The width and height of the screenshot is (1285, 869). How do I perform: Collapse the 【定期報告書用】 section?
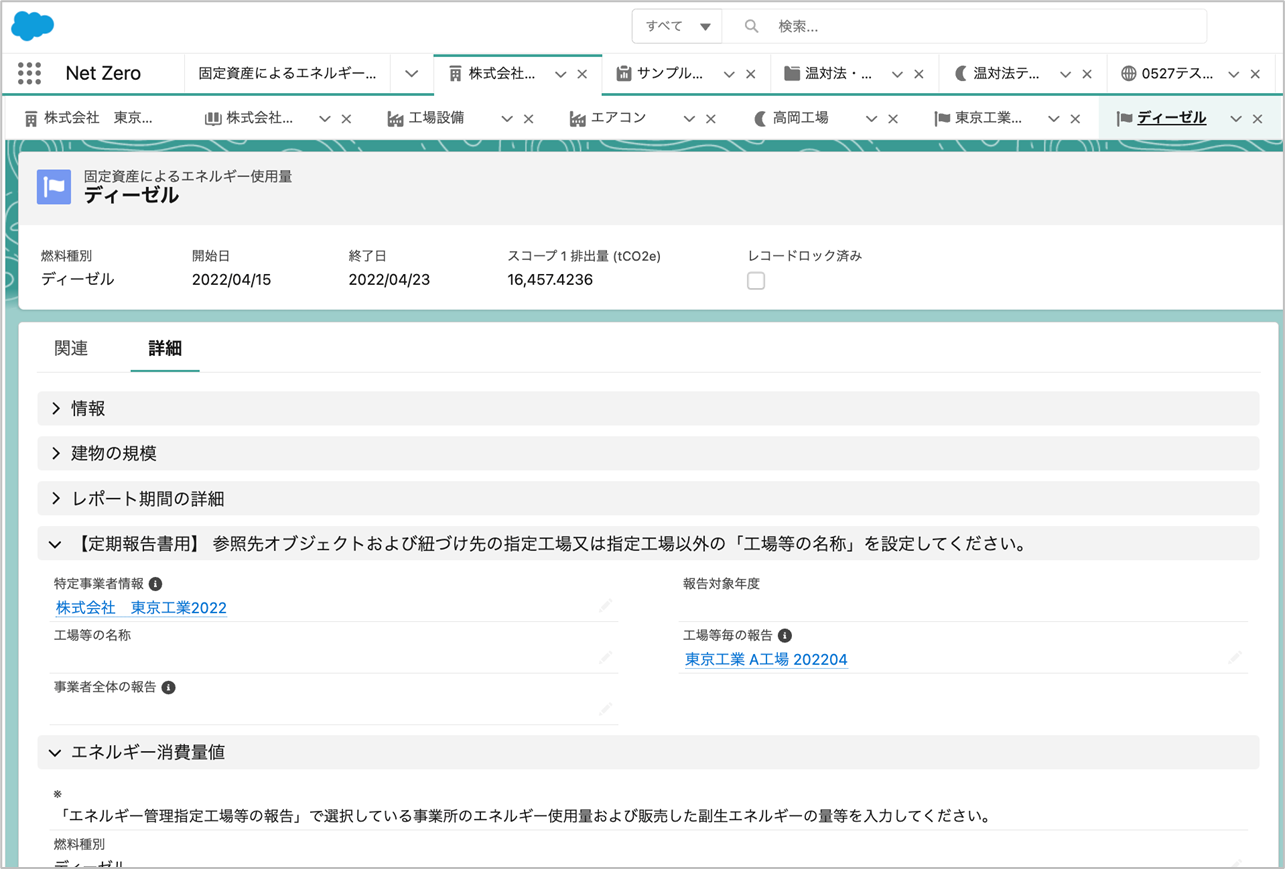coord(647,544)
